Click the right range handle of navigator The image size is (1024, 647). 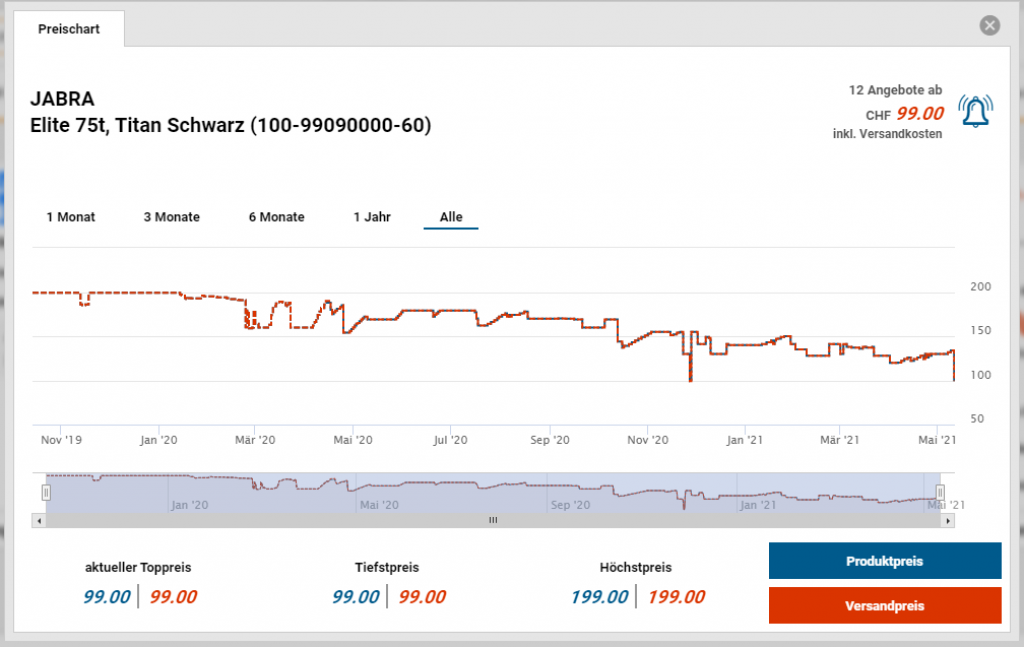tap(940, 492)
